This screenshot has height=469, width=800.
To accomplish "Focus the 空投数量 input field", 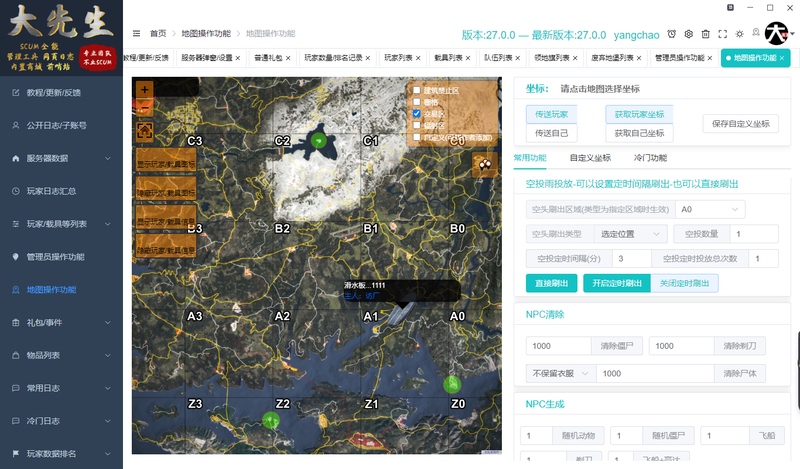I will click(x=754, y=234).
